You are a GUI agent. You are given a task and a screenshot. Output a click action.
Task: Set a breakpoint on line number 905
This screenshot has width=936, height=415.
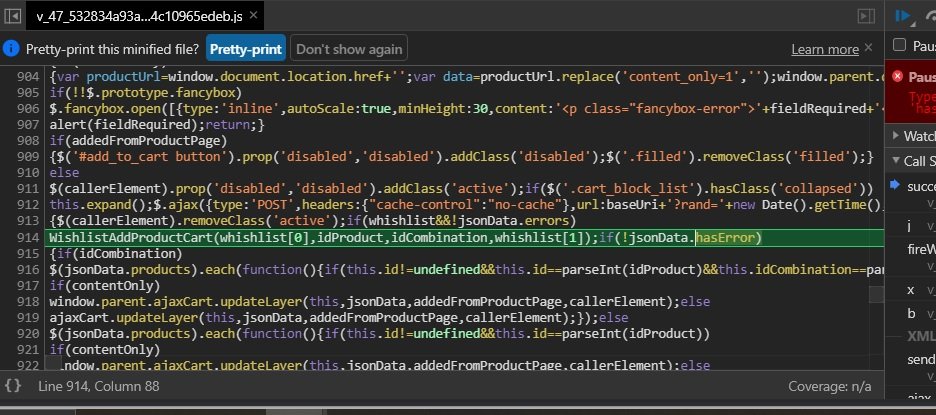28,93
